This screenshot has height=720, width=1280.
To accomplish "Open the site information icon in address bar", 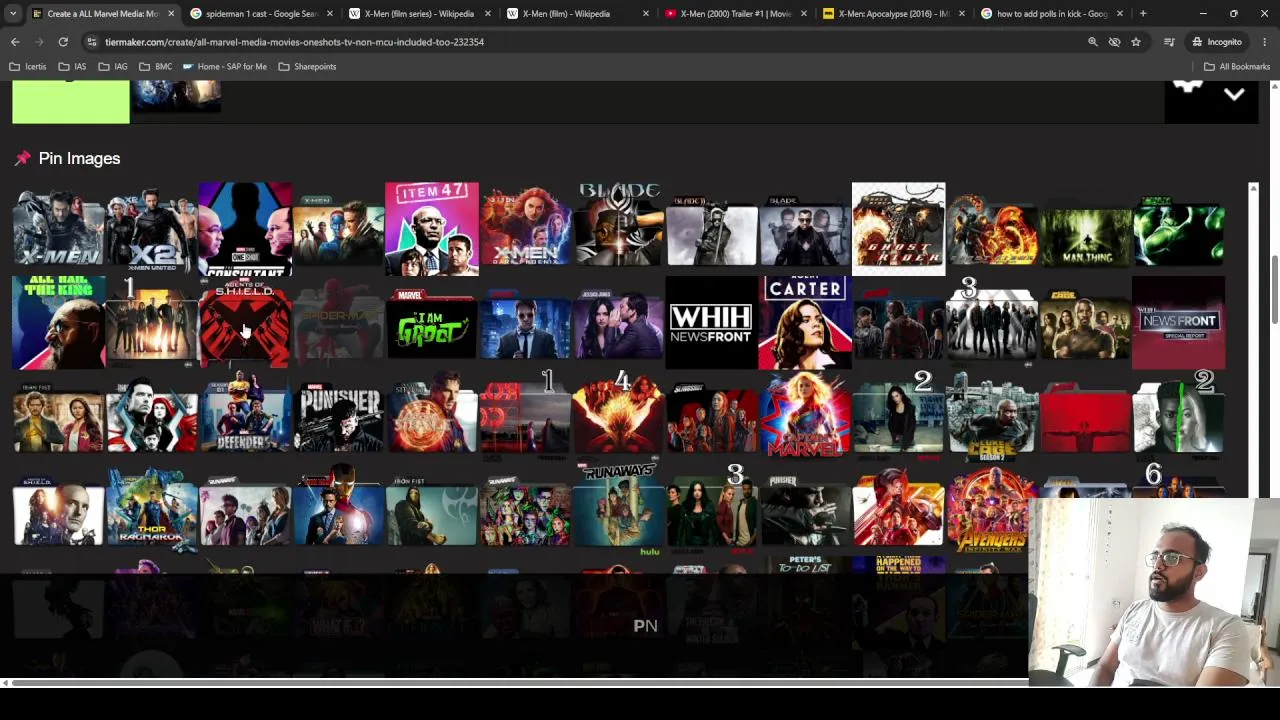I will tap(92, 42).
